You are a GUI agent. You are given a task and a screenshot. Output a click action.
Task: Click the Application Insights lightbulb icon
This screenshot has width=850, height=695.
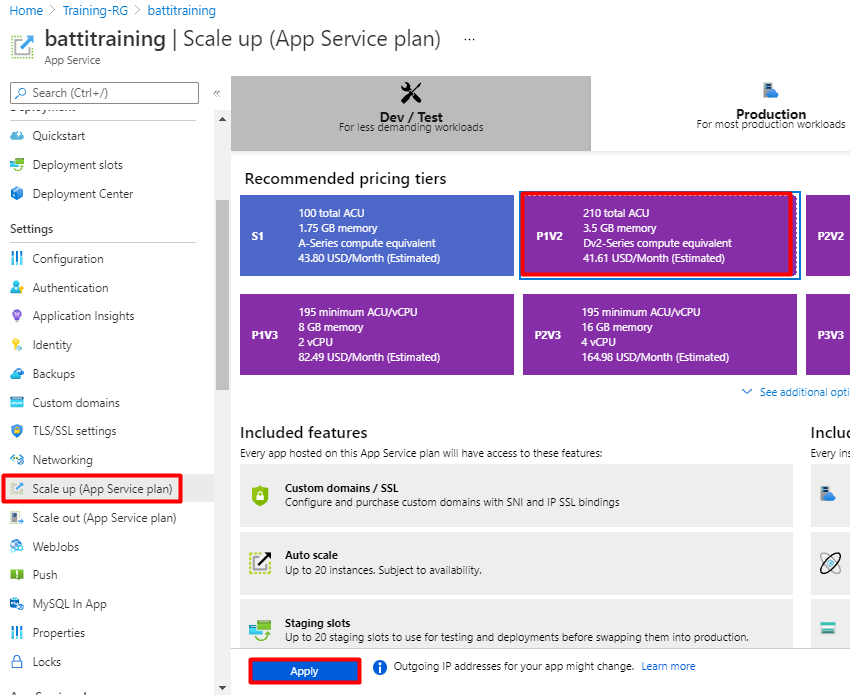pyautogui.click(x=17, y=316)
